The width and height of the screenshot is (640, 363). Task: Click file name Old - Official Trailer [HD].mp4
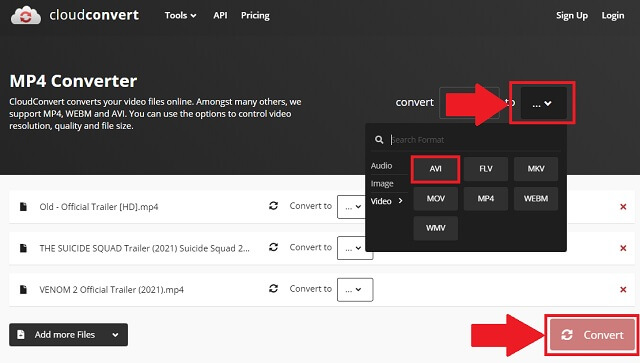pyautogui.click(x=99, y=207)
